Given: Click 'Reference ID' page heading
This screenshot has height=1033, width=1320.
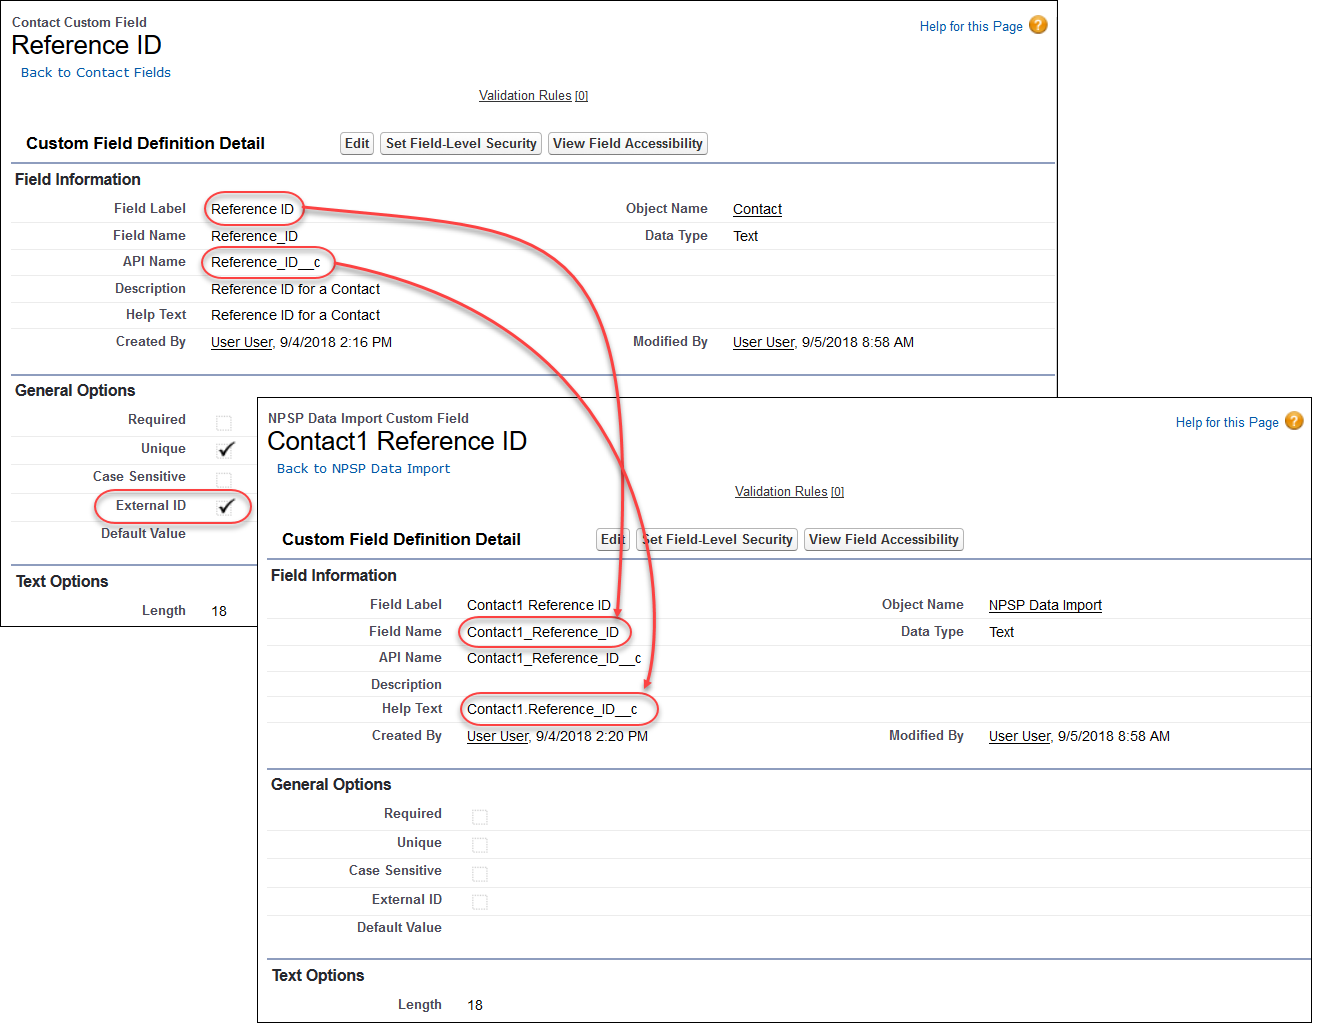Looking at the screenshot, I should click(86, 45).
